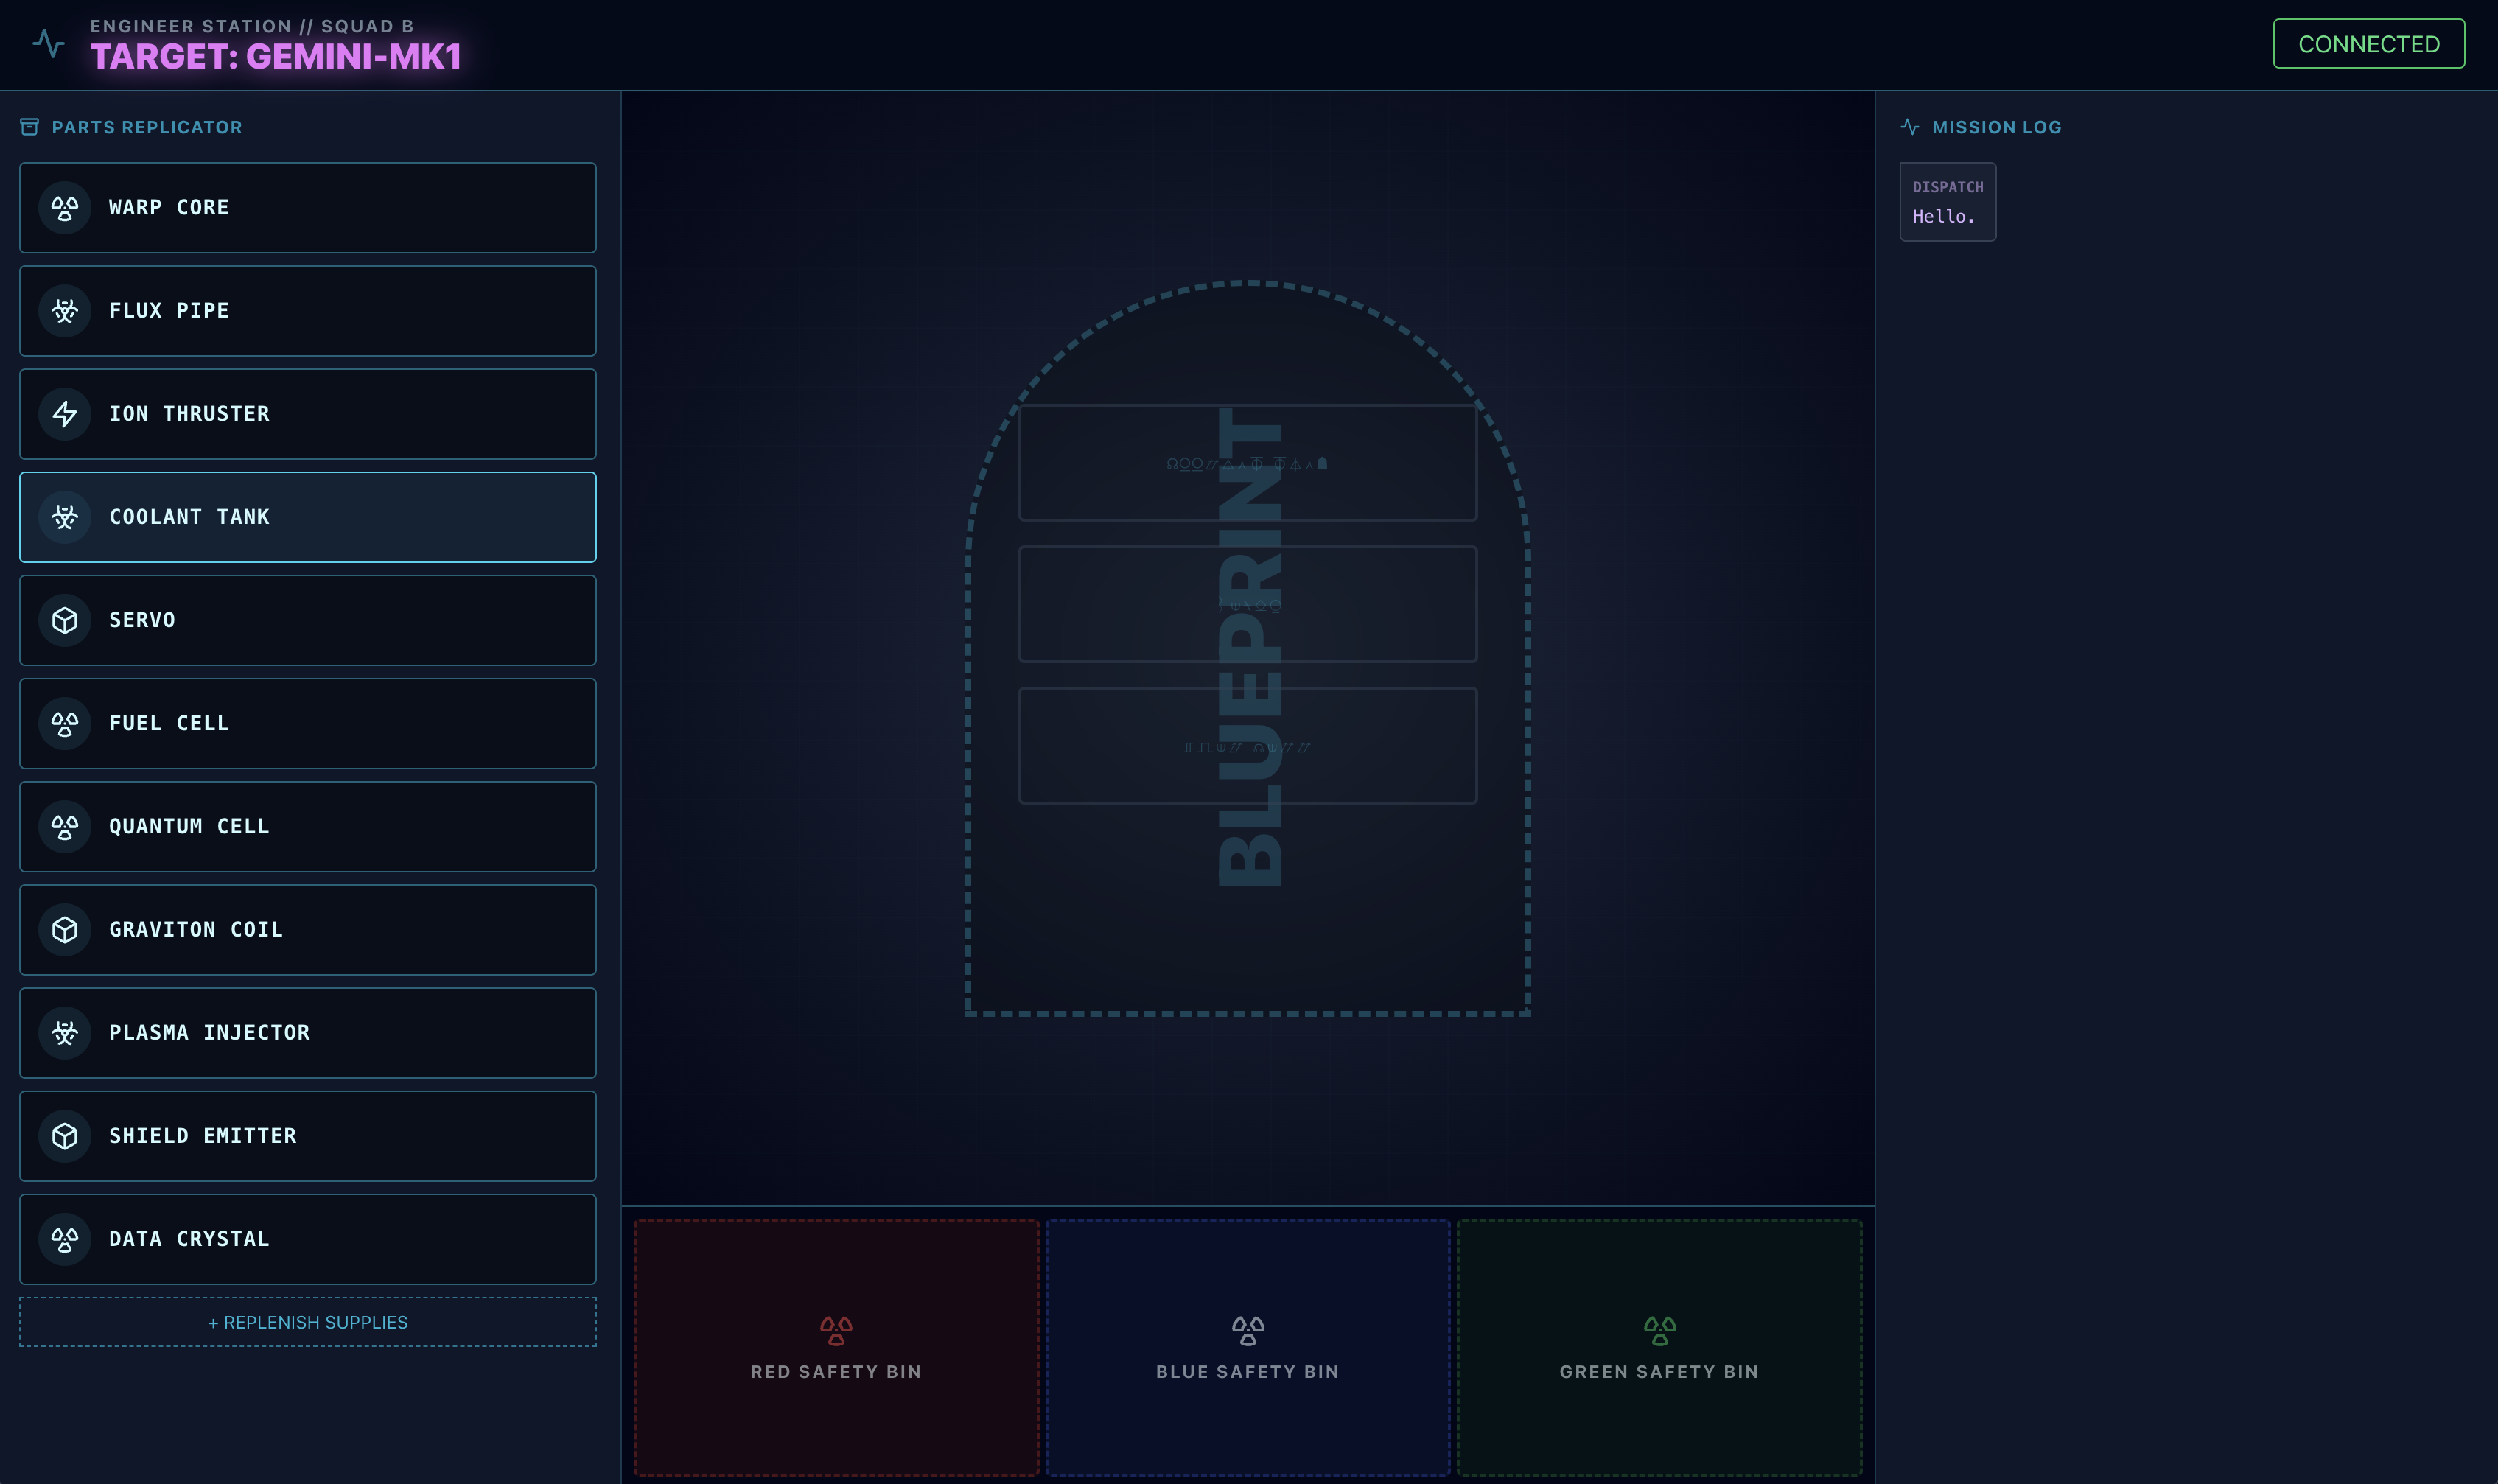Click the cube icon on Graviton Coil

pos(64,929)
